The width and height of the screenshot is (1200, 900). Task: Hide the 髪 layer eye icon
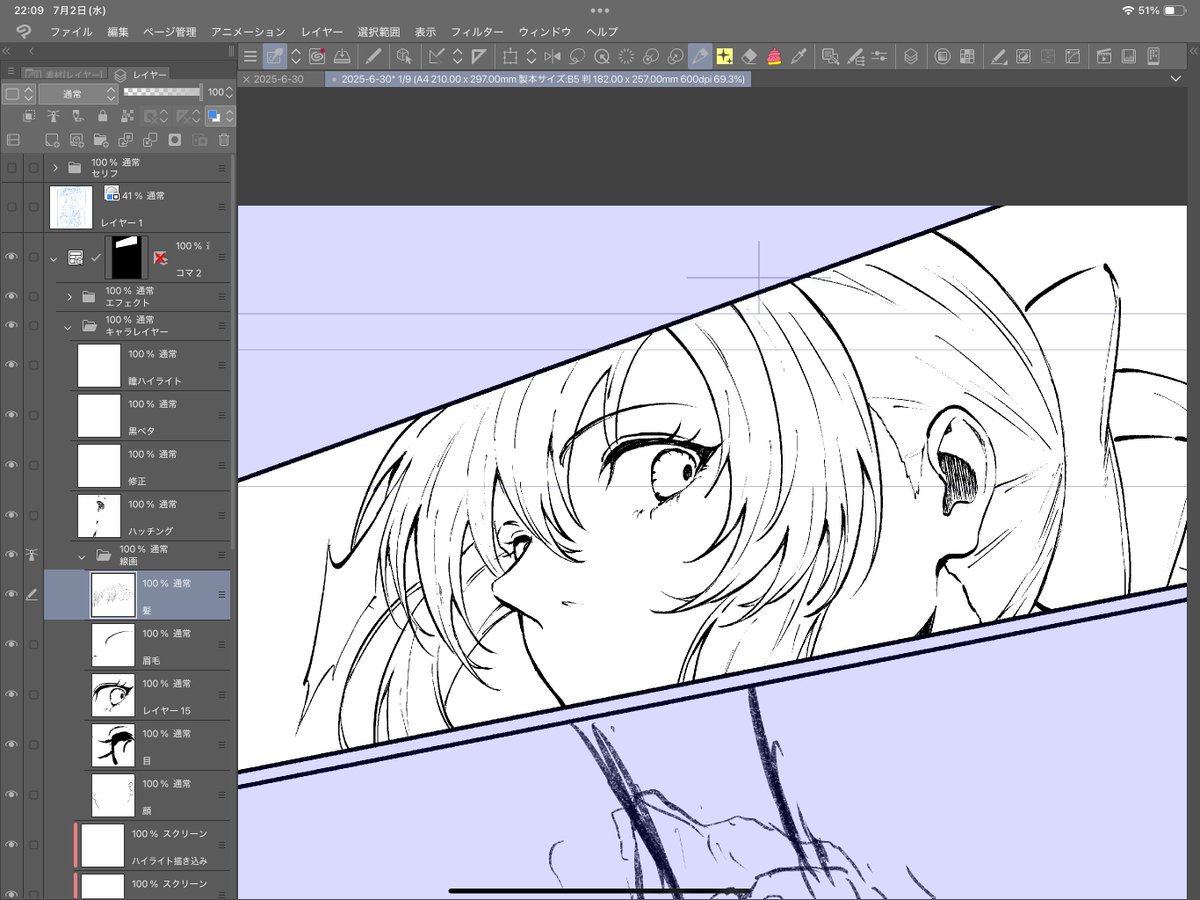pos(12,594)
